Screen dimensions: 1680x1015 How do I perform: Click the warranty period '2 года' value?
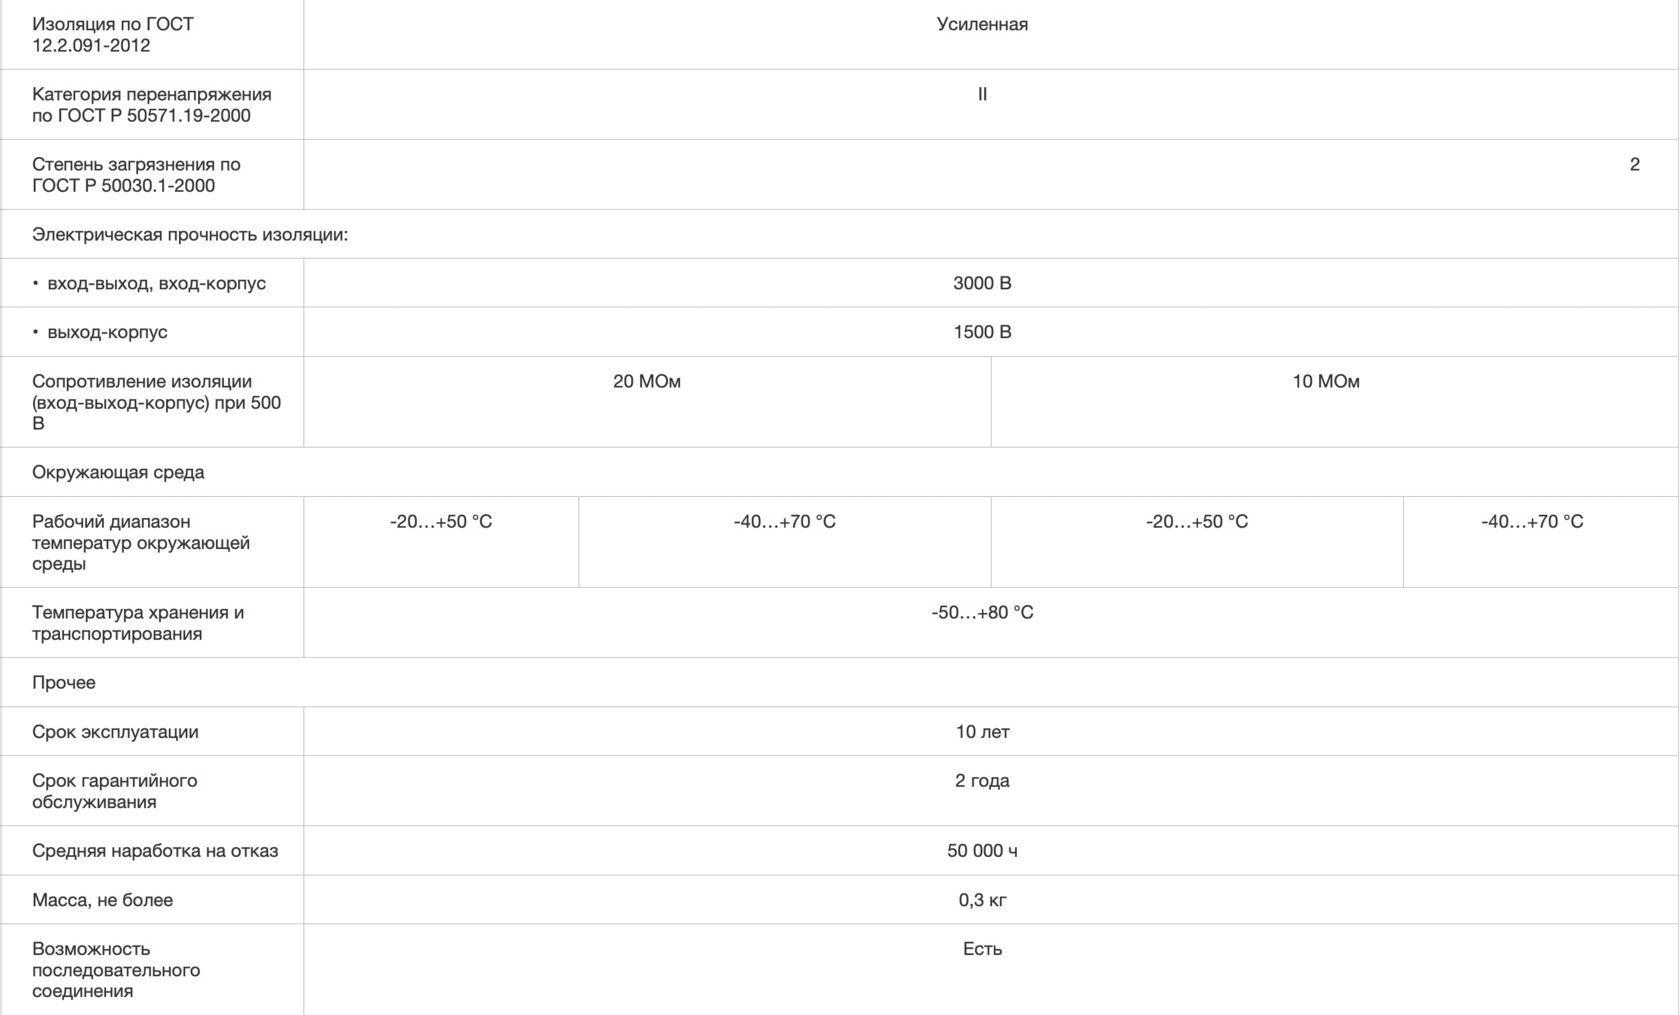click(982, 780)
